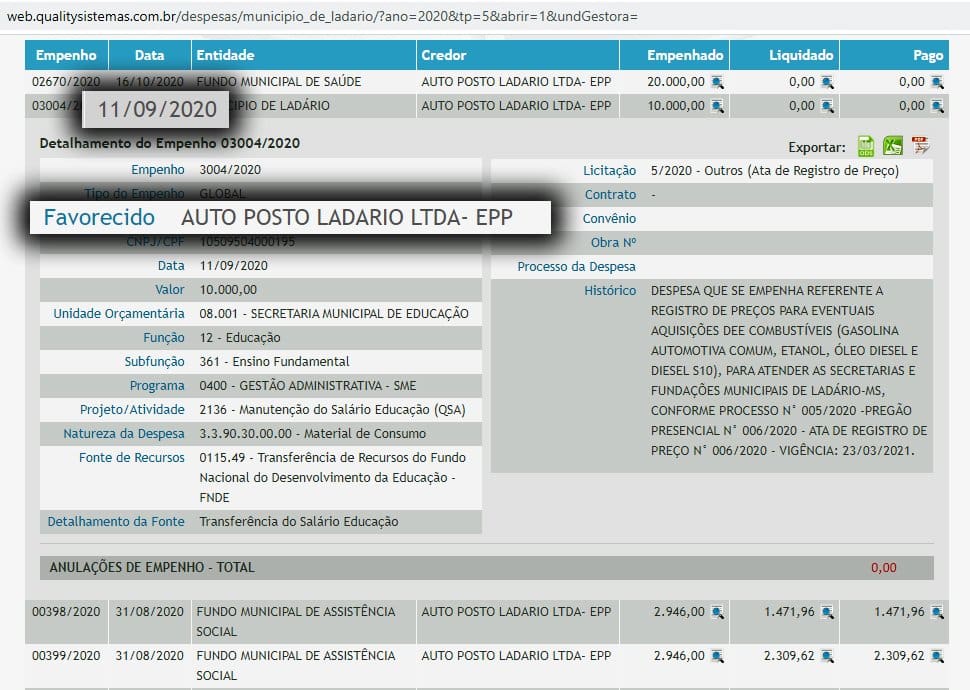Click magnifier next to Liquidado 0,00 on row 02670/2020
Screen dimensions: 970x690
coord(826,81)
